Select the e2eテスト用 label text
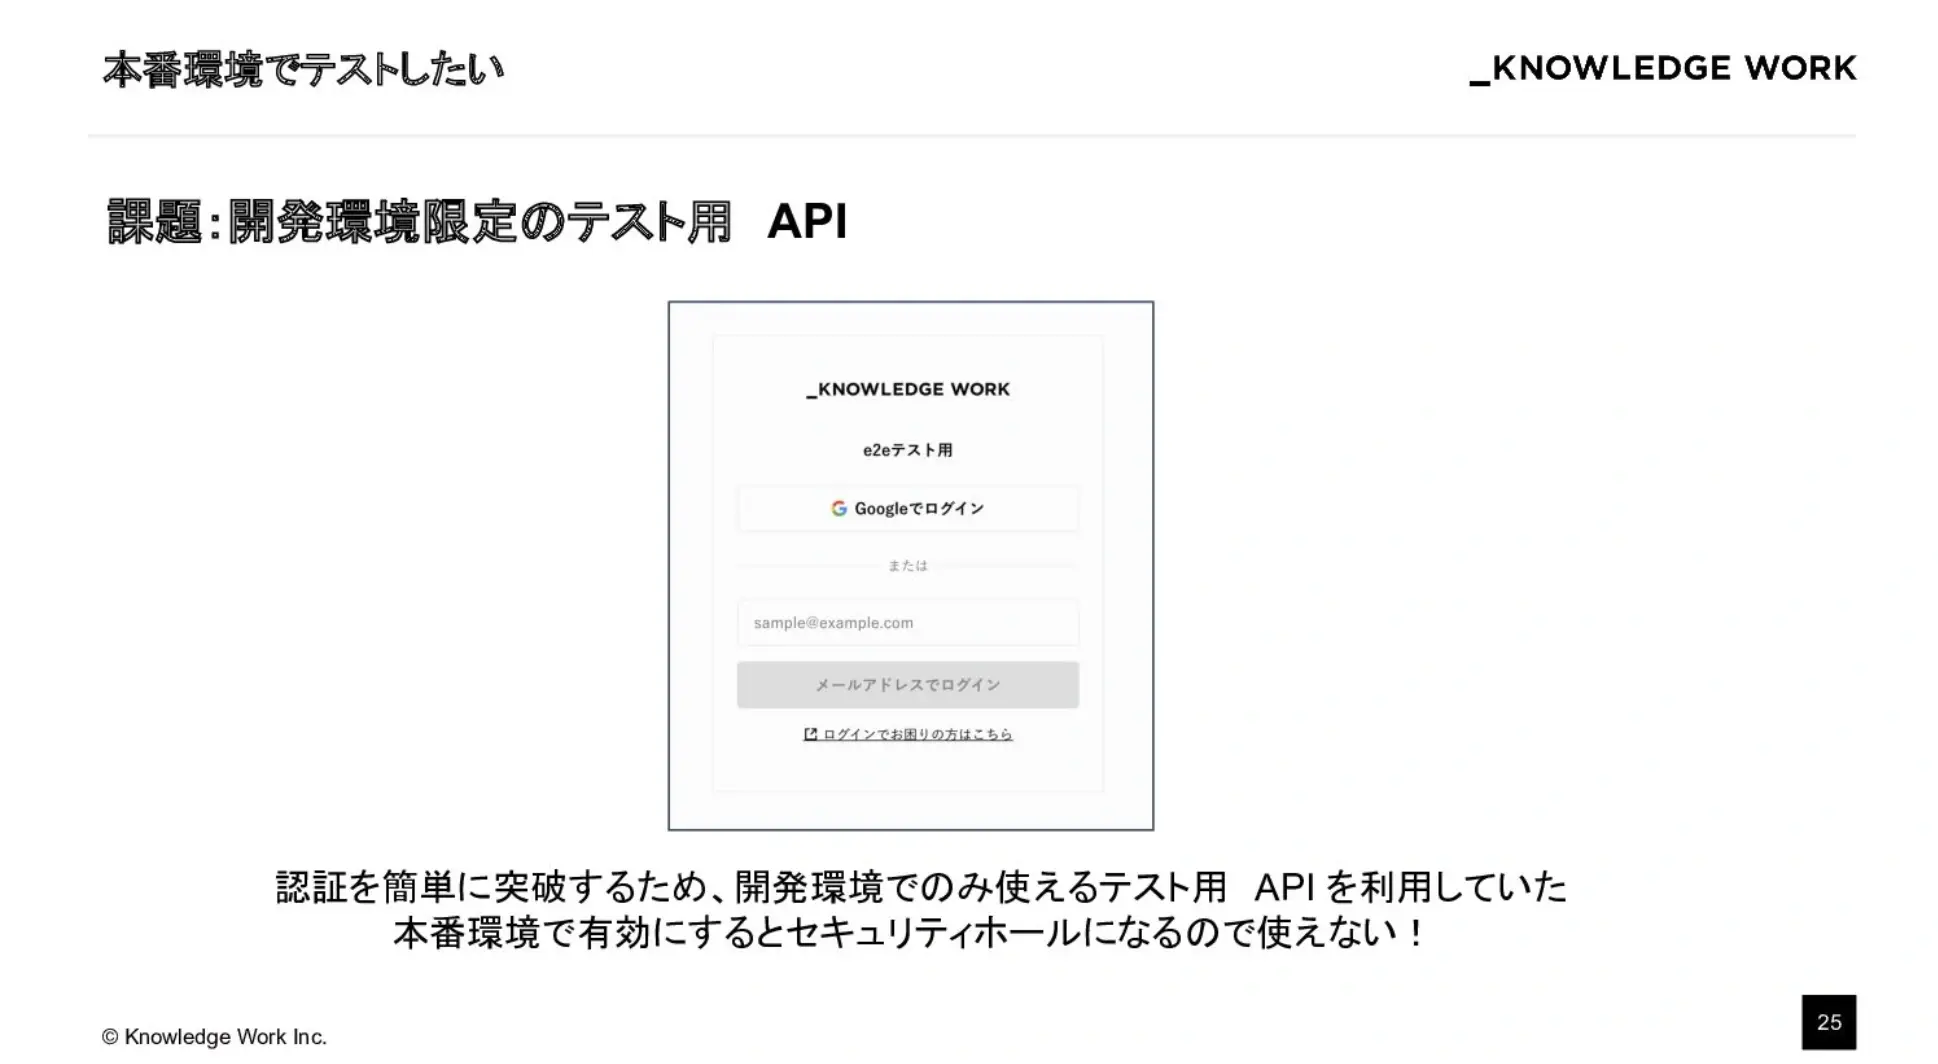 pos(908,450)
